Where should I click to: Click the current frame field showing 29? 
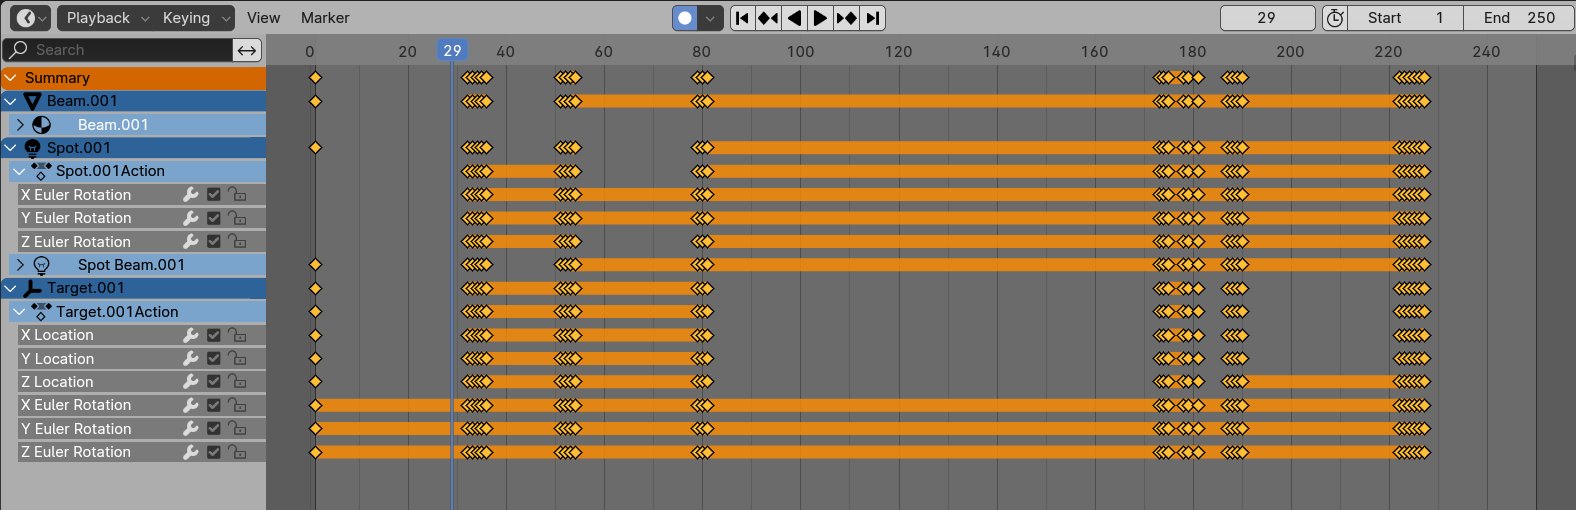coord(1267,18)
